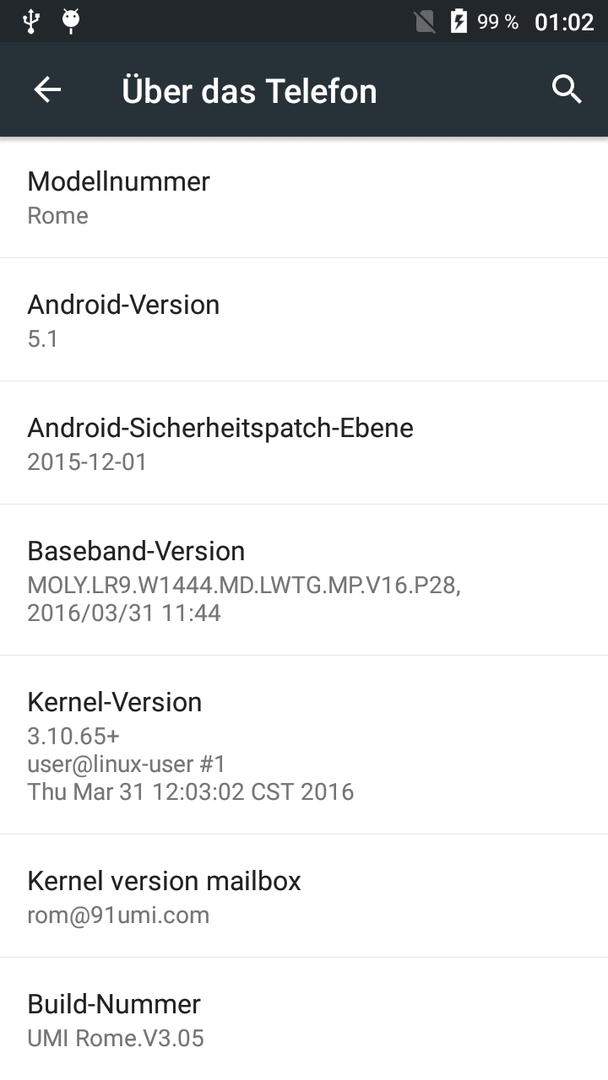The image size is (608, 1080).
Task: Tap the battery charging icon
Action: tap(459, 21)
